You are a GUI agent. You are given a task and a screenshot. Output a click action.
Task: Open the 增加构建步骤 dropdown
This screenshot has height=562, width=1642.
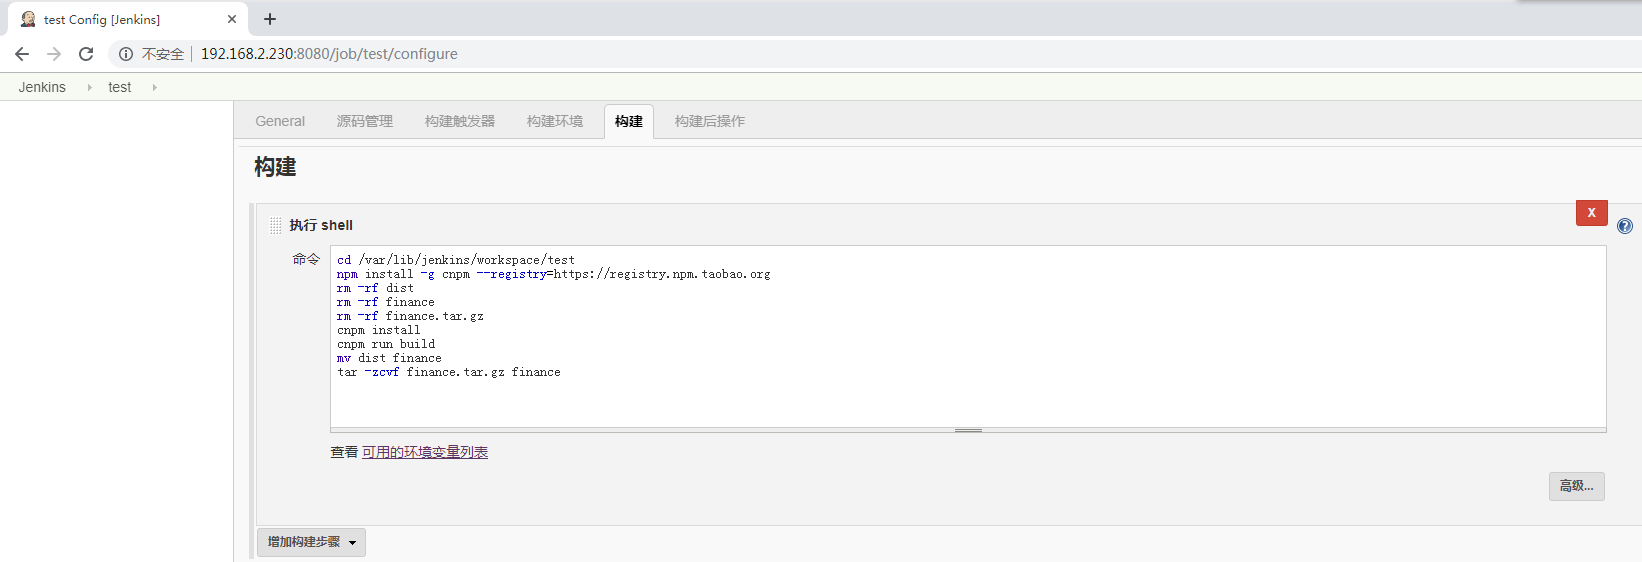click(x=311, y=542)
